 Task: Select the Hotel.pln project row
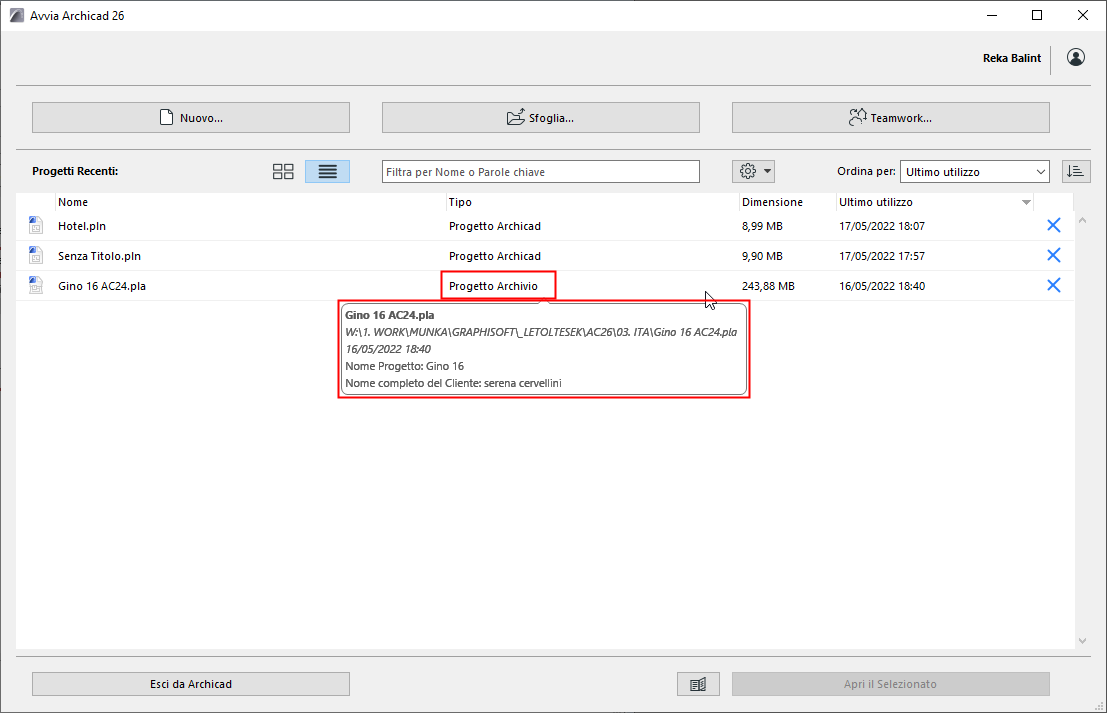545,226
